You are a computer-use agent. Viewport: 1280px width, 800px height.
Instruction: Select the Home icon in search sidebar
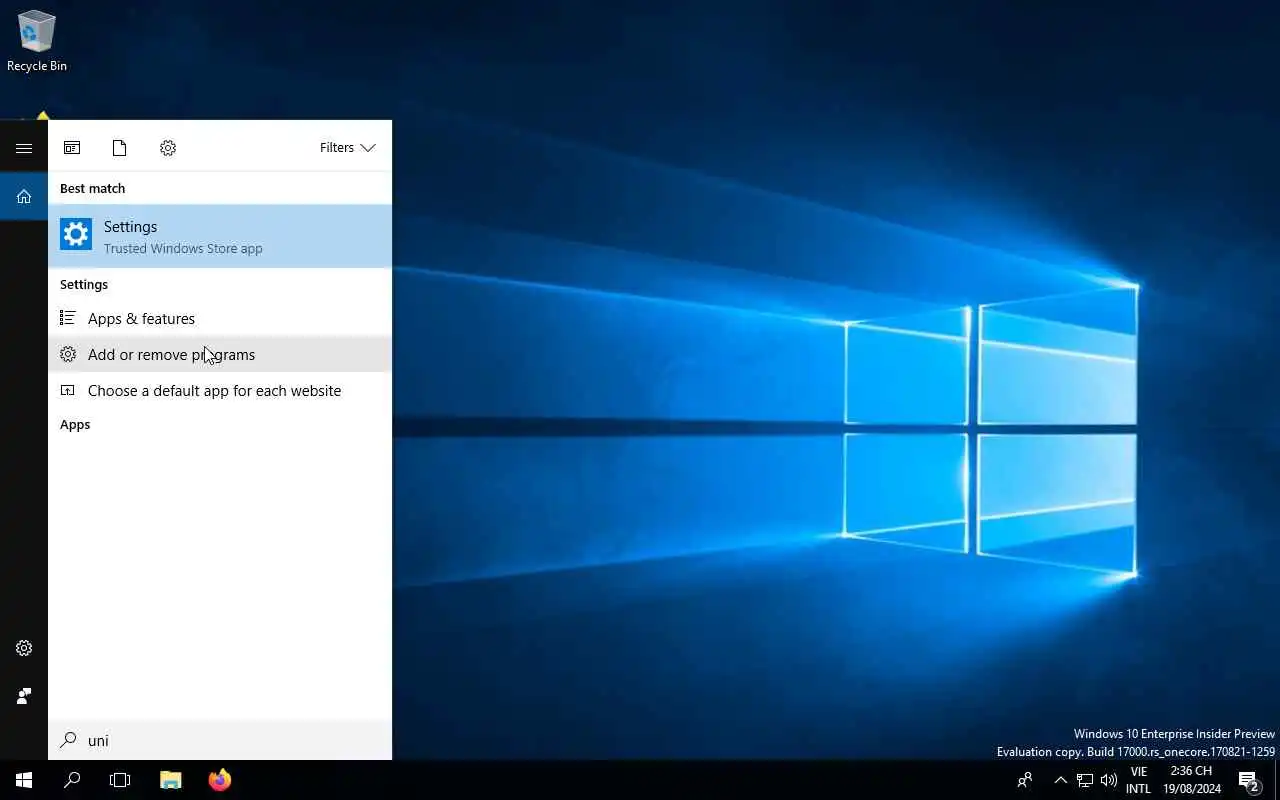coord(24,196)
